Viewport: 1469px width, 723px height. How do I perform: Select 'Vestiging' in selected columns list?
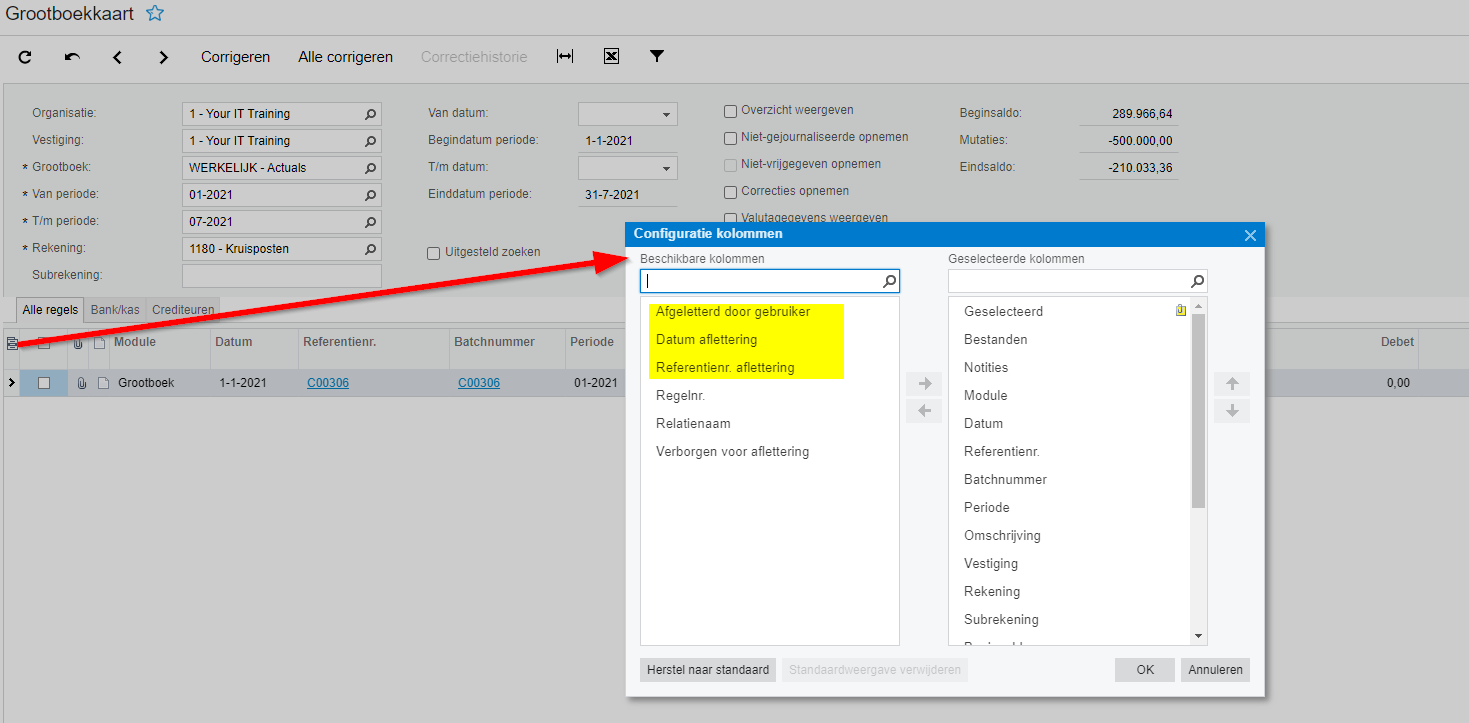[x=1070, y=564]
